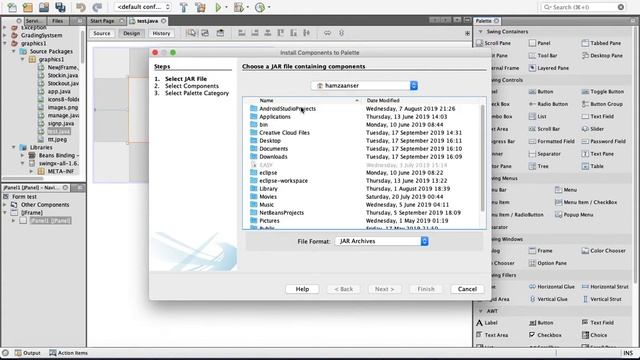Click the Label icon in AWT palette

[480, 322]
